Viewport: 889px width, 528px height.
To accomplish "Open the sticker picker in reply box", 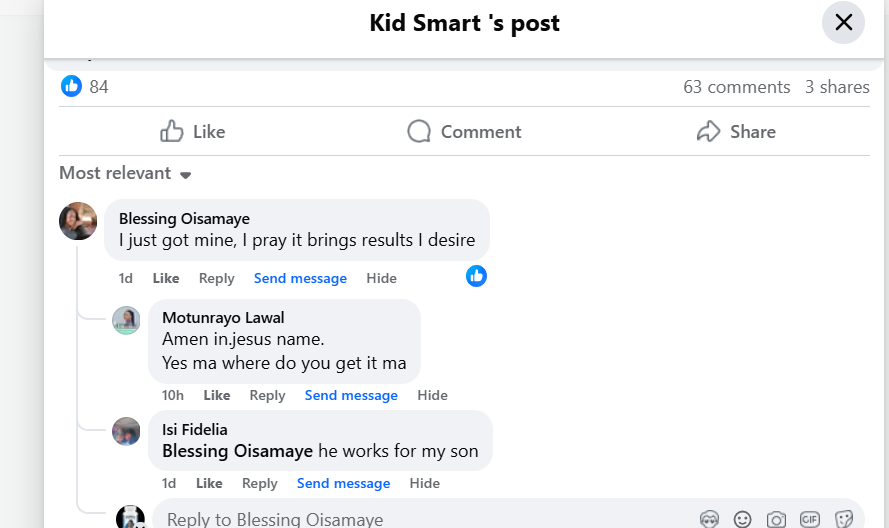I will [x=844, y=519].
